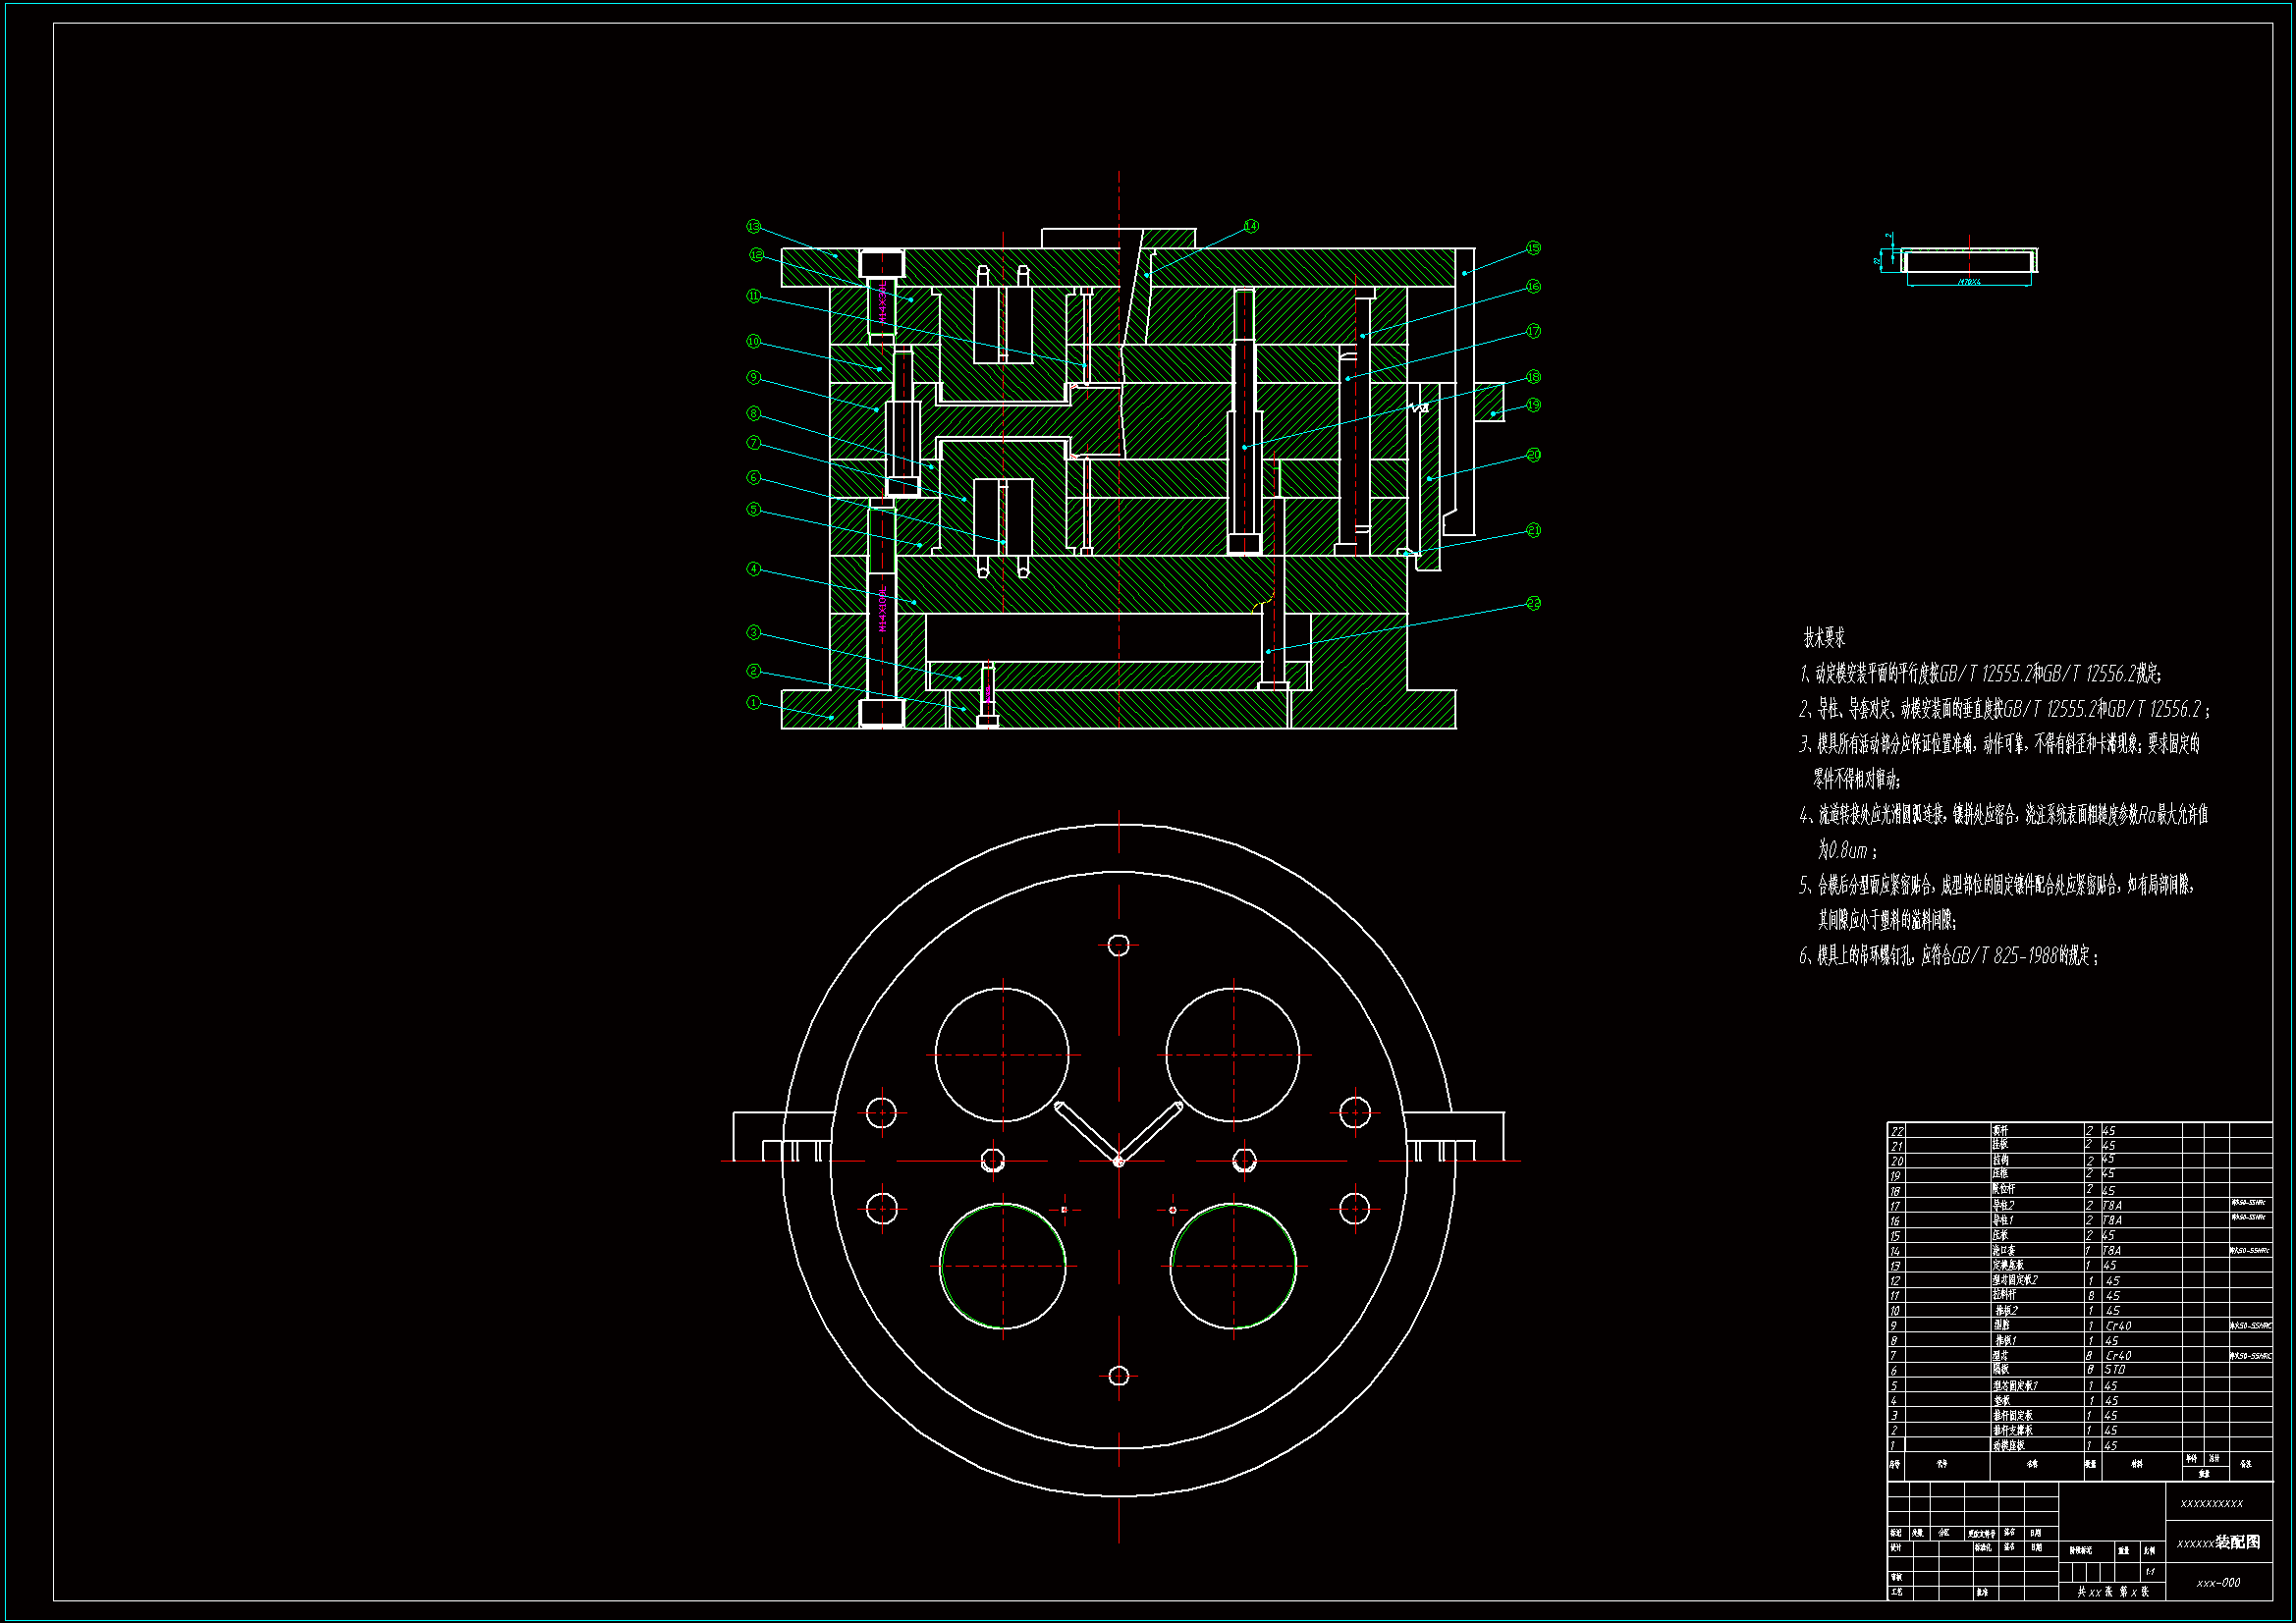Click part balloon number 14

tap(1251, 227)
